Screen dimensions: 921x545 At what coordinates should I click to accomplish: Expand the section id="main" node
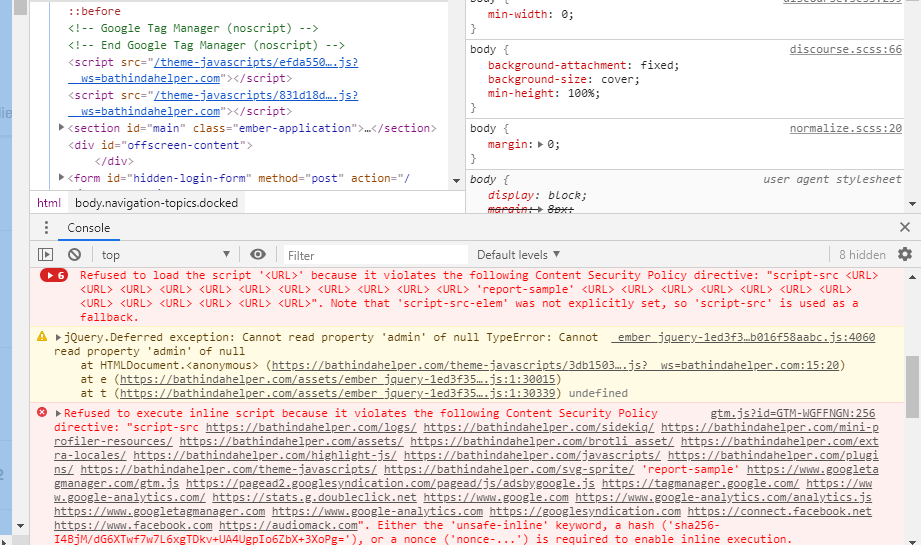(x=61, y=127)
